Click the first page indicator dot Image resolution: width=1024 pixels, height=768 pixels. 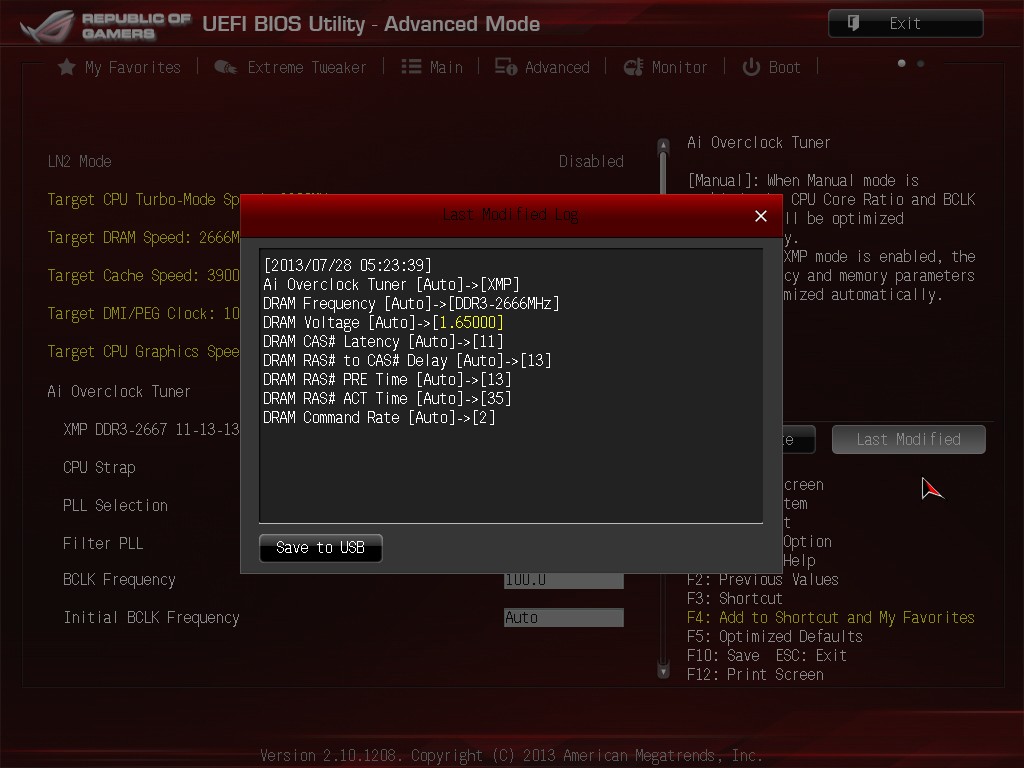[902, 63]
